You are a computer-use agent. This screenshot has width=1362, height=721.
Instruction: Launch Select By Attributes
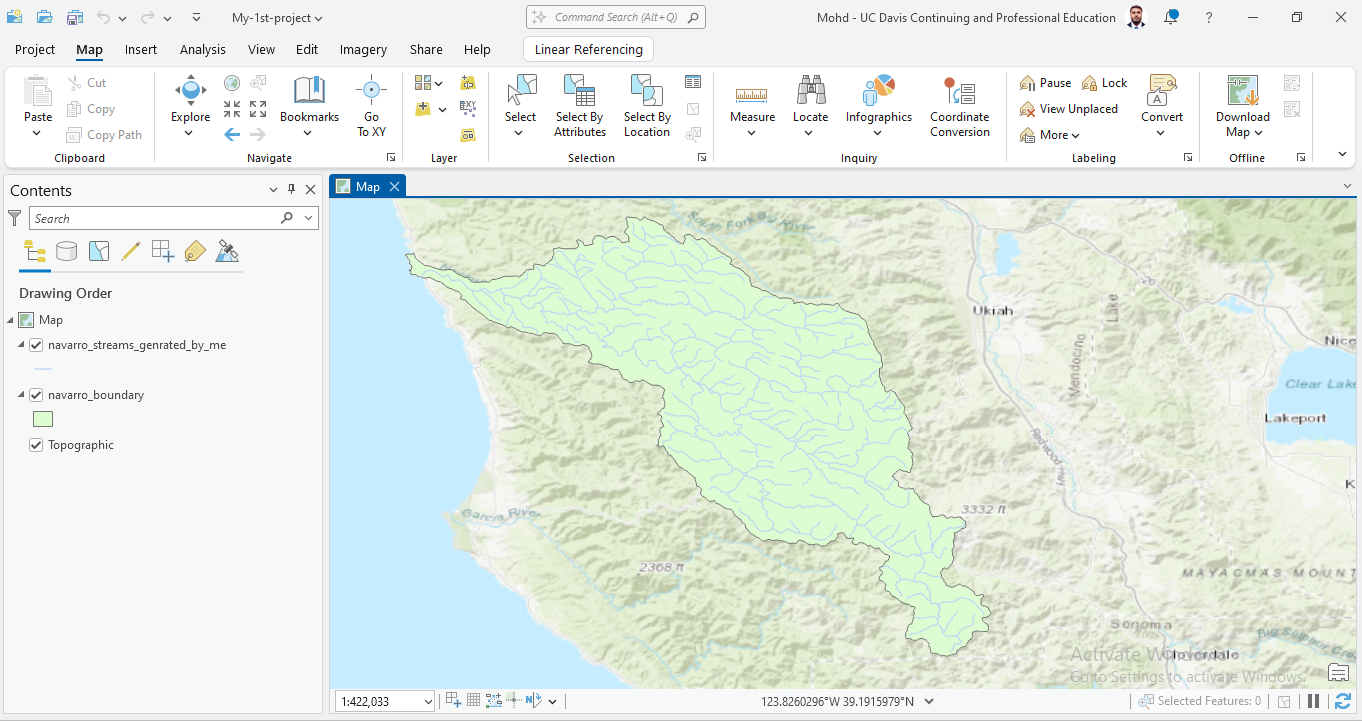(x=579, y=105)
